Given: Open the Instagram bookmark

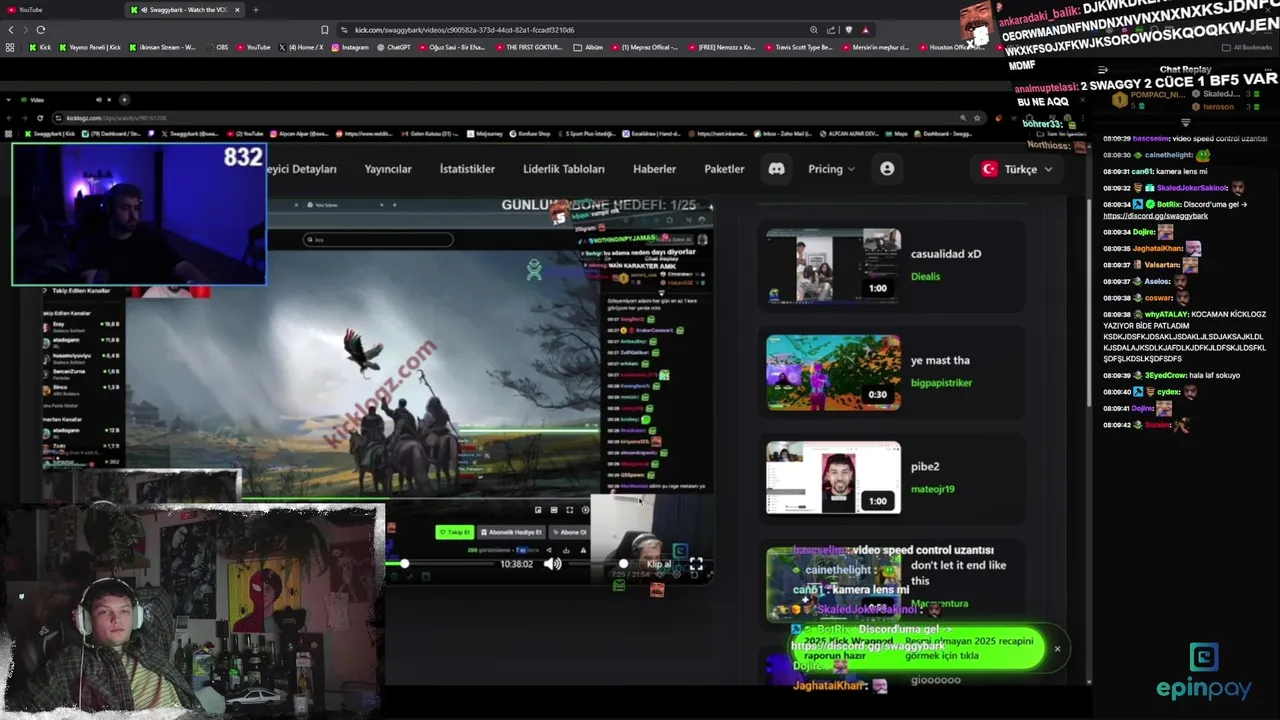Looking at the screenshot, I should (350, 47).
